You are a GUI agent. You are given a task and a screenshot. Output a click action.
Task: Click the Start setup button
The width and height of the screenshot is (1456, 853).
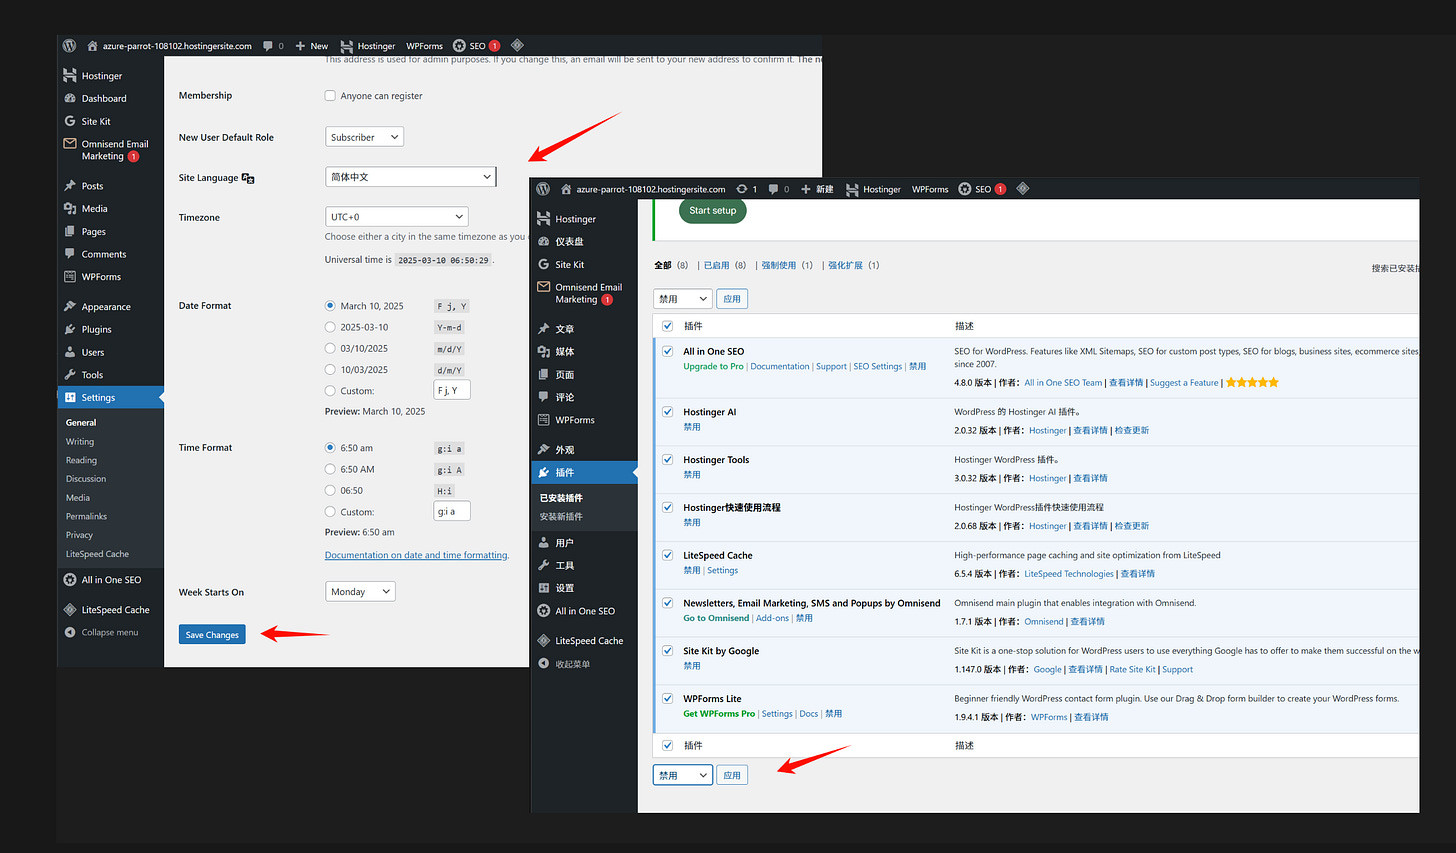(712, 210)
